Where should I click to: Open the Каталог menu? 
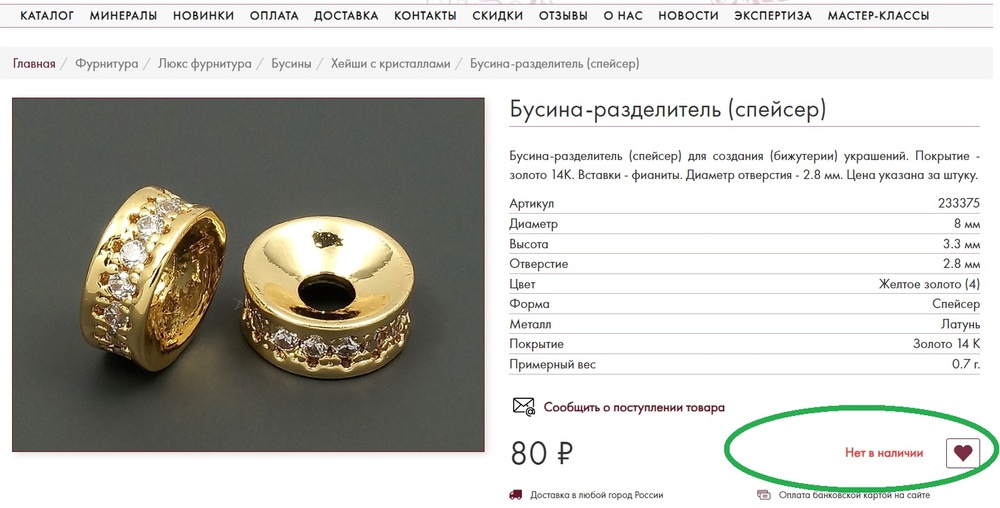point(47,16)
